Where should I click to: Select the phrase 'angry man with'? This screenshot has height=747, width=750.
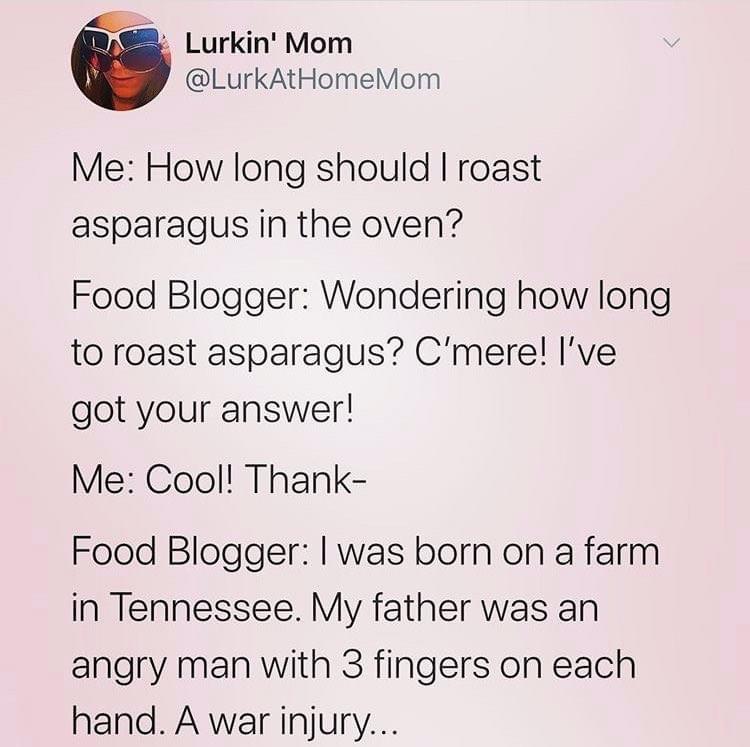(x=201, y=666)
